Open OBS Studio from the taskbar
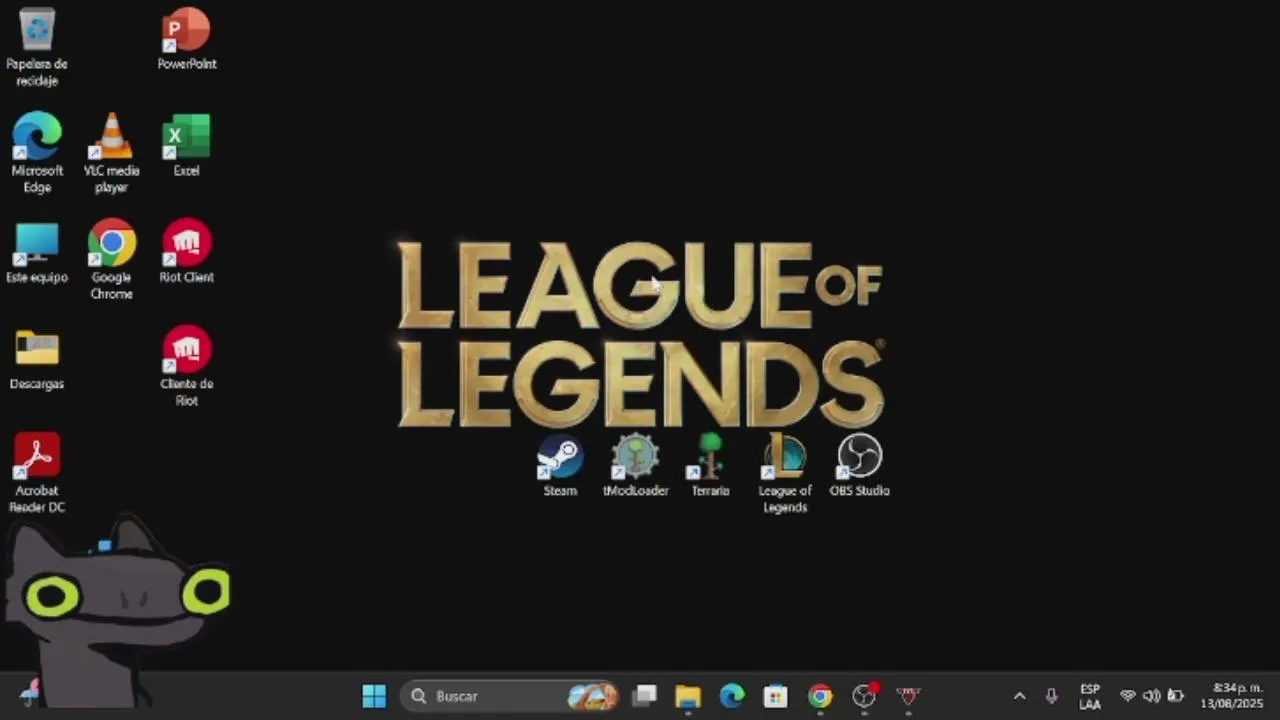This screenshot has height=720, width=1280. (864, 696)
